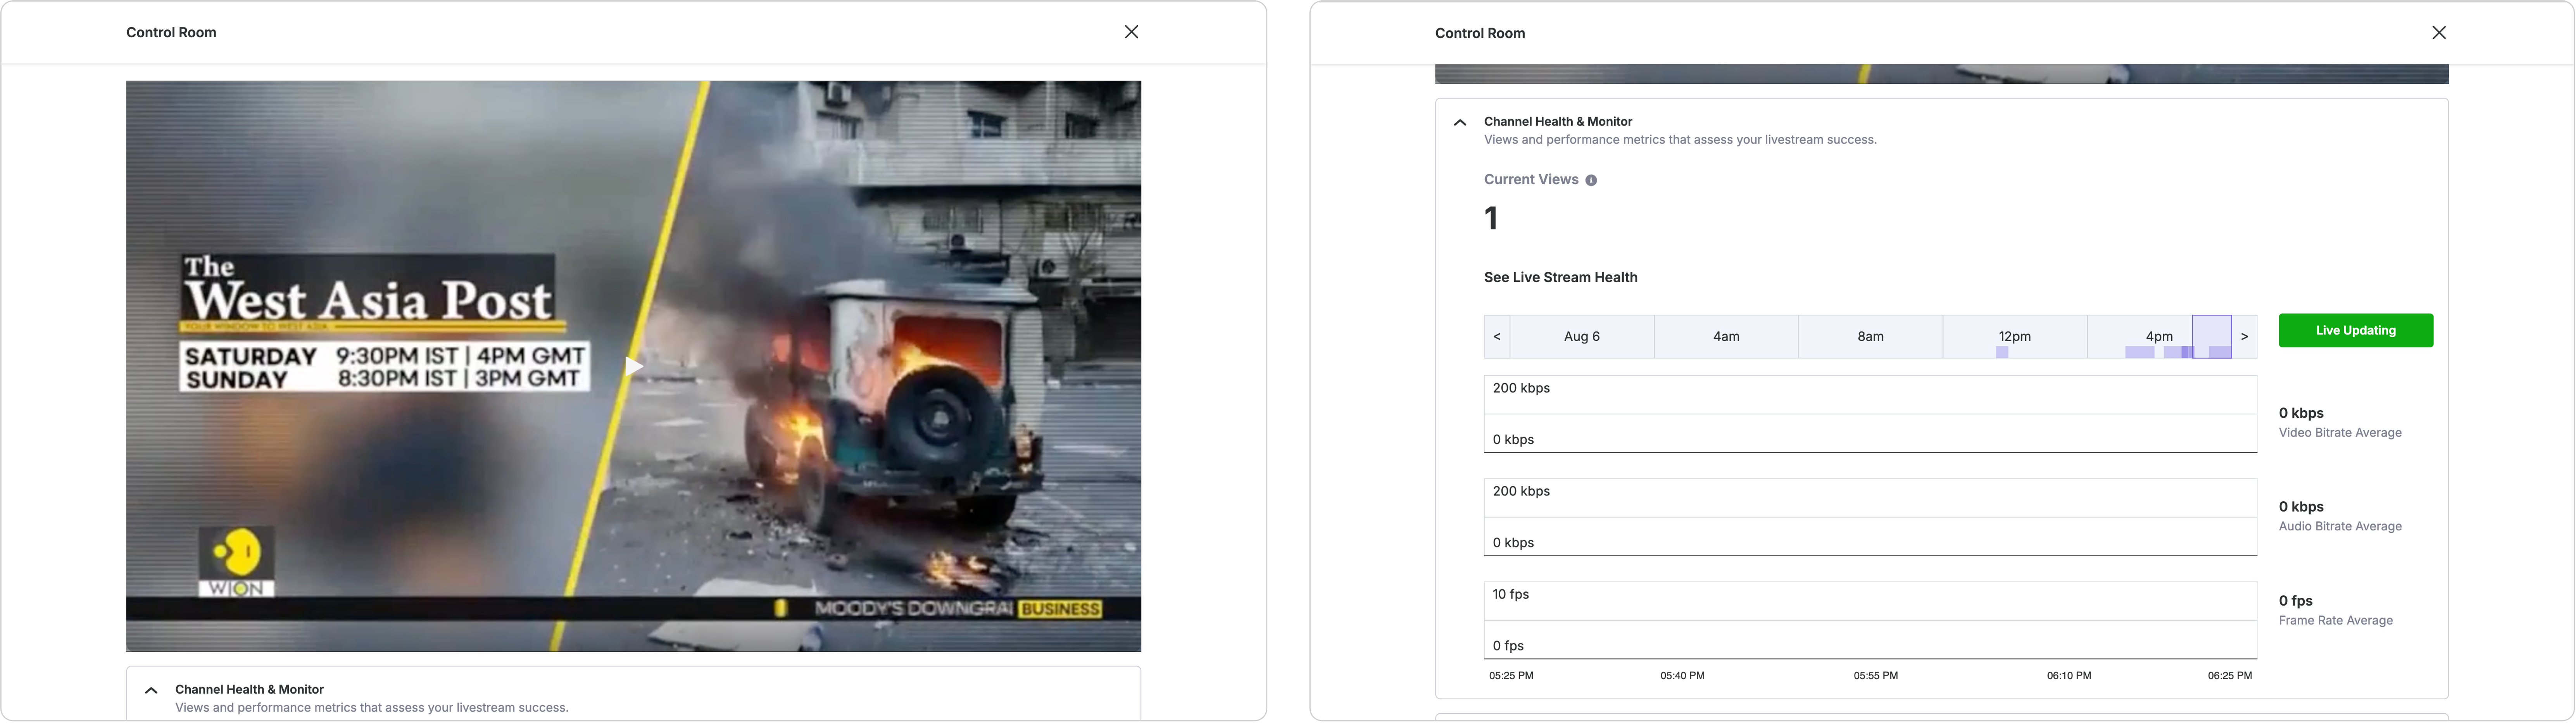The image size is (2576, 723).
Task: Close the left Control Room dialog
Action: coord(1131,32)
